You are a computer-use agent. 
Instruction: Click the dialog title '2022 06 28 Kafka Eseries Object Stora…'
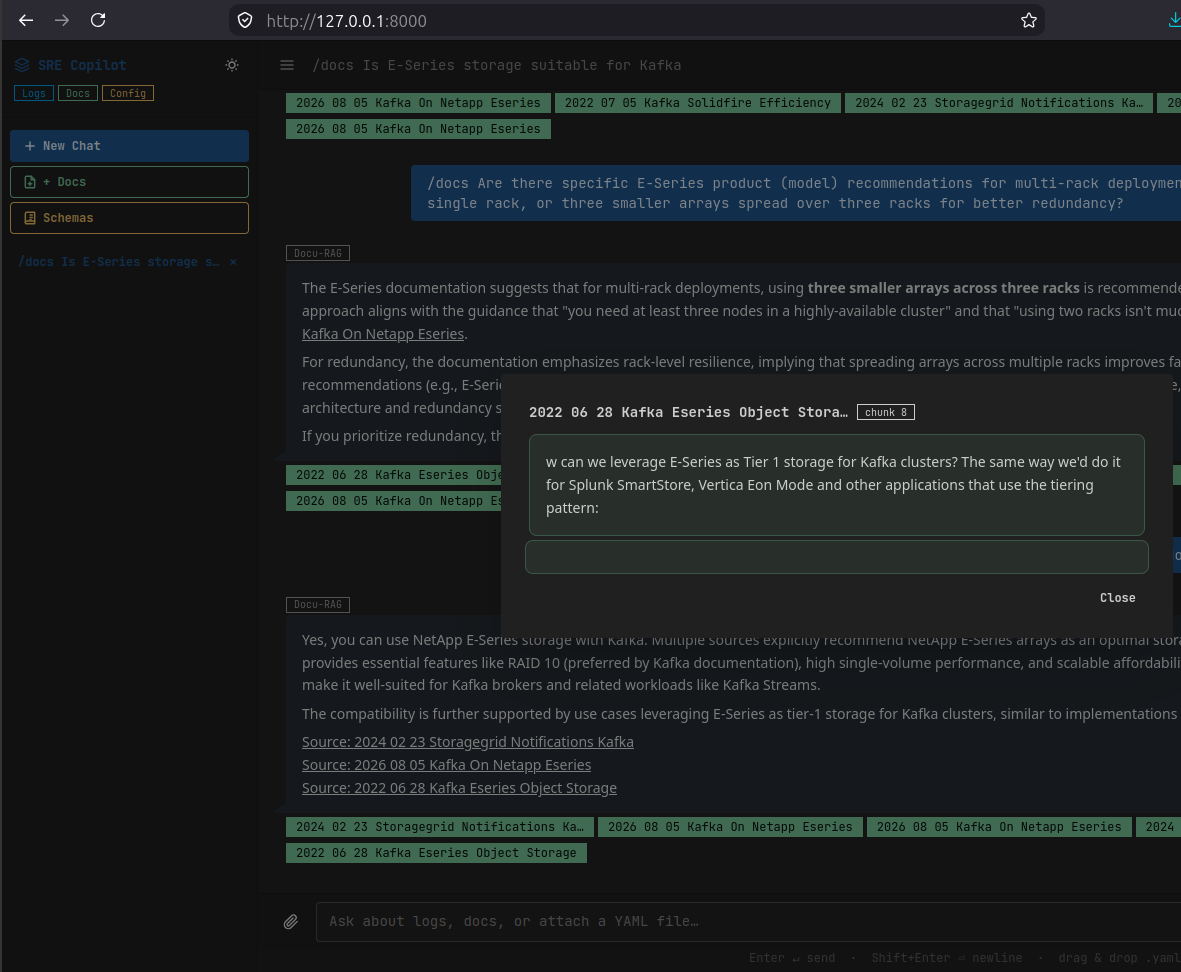click(x=688, y=413)
